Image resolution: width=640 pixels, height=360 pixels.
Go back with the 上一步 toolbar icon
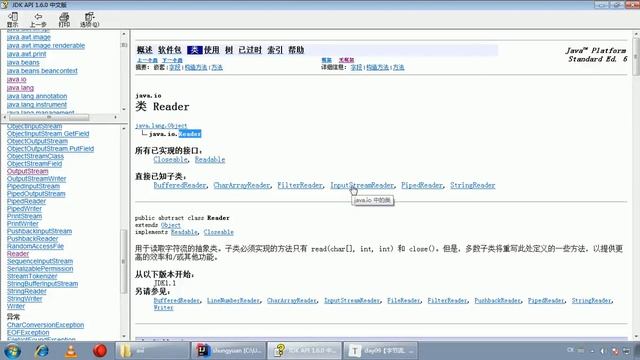[x=38, y=20]
